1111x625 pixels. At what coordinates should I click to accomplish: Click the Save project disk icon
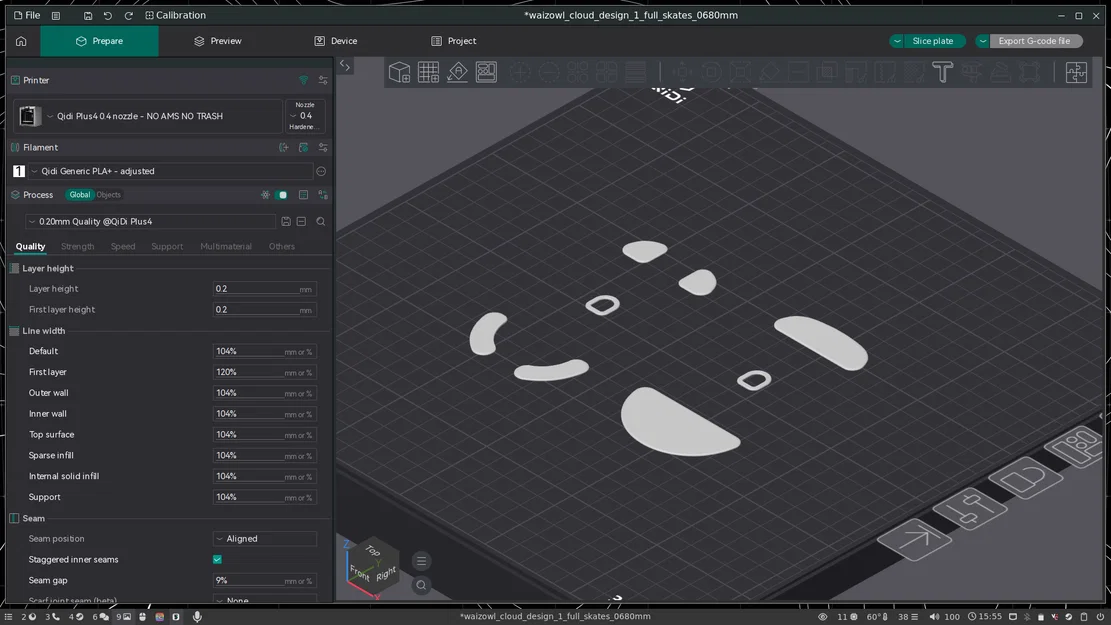88,16
